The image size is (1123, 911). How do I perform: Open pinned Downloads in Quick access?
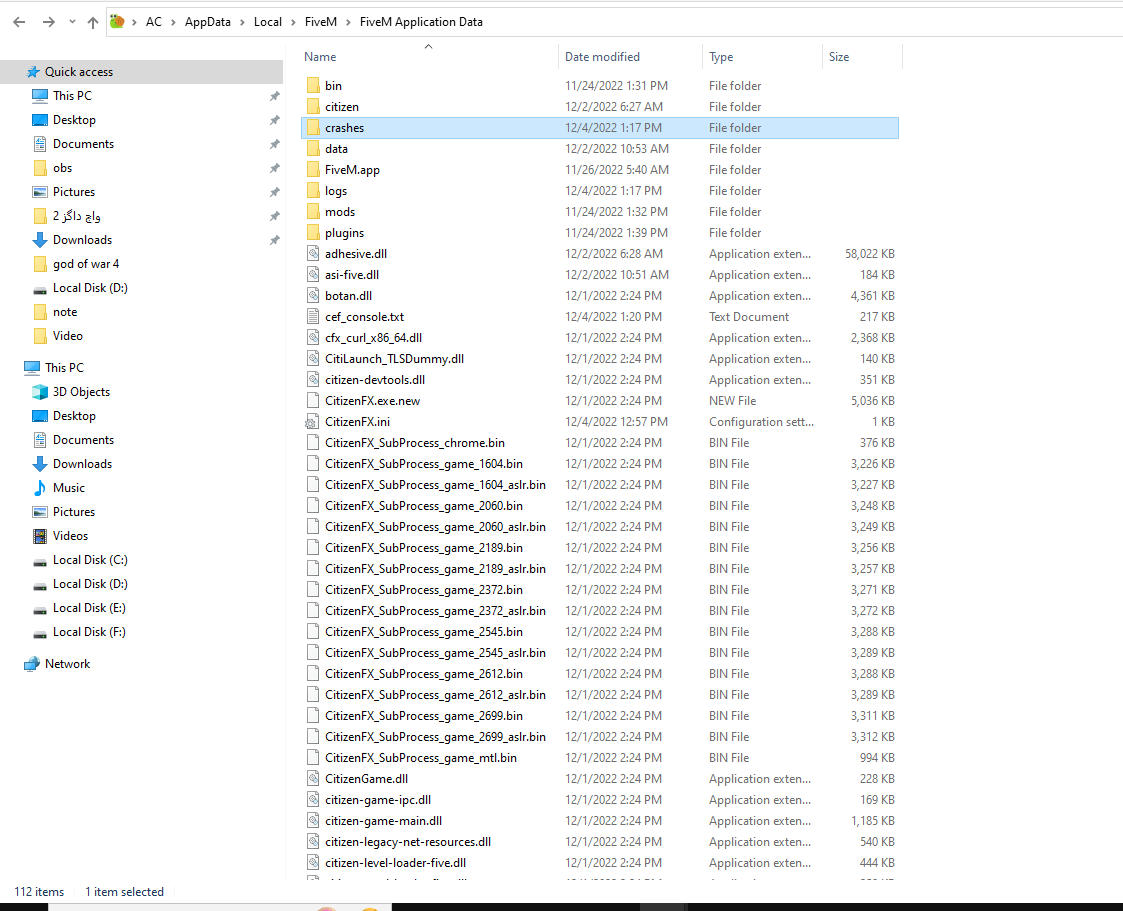coord(82,239)
